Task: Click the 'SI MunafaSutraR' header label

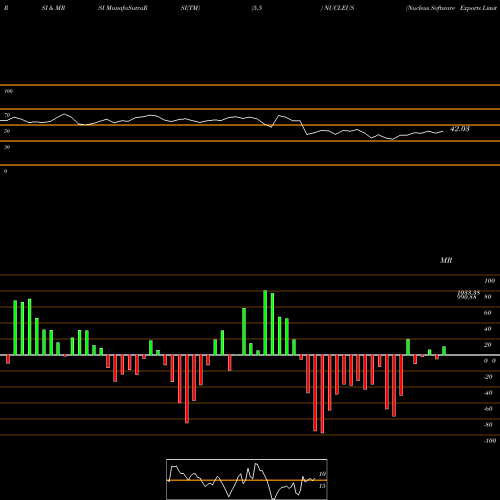Action: 123,8
